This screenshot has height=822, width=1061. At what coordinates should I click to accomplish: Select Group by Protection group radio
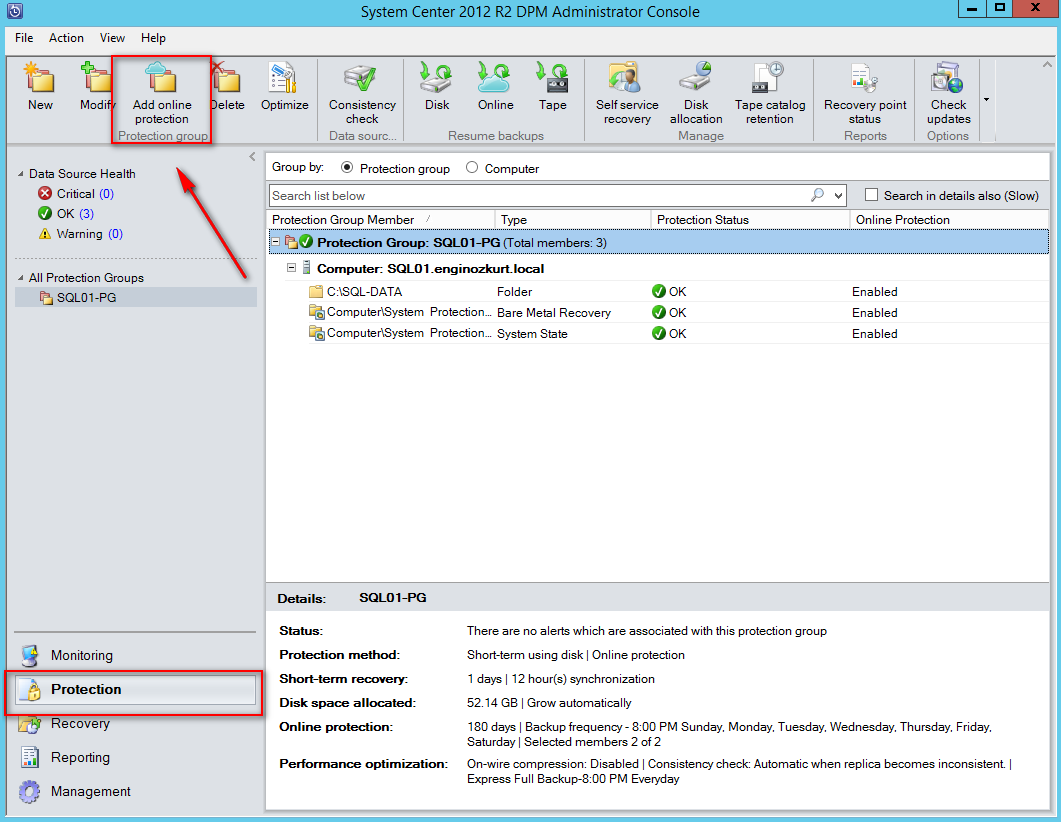[x=347, y=167]
